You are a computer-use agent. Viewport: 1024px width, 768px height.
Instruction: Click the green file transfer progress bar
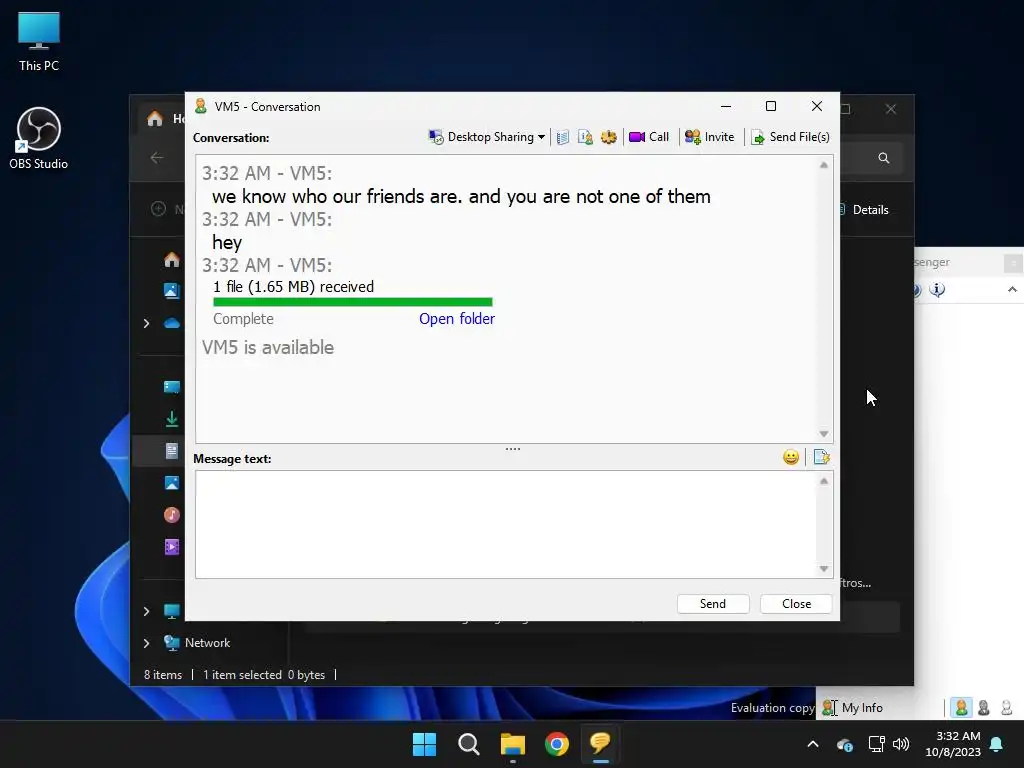(353, 302)
